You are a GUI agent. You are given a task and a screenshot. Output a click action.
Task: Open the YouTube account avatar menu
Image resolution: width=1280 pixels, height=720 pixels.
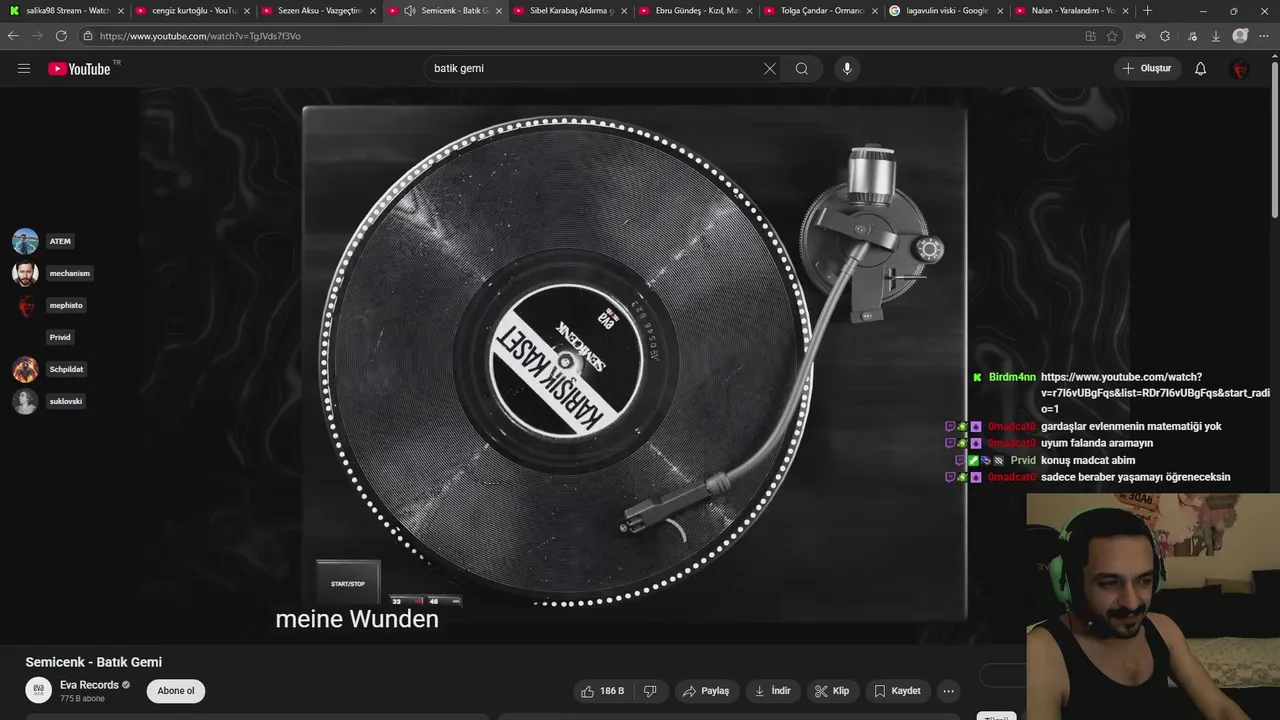(1240, 69)
